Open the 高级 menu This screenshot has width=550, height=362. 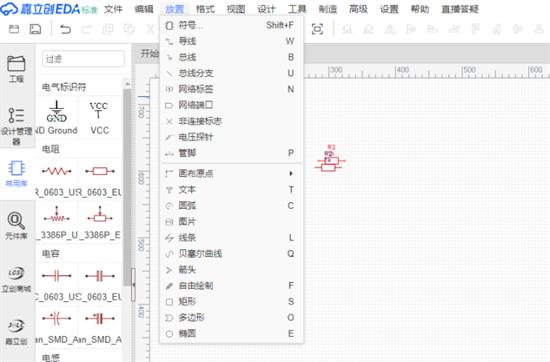(x=358, y=9)
